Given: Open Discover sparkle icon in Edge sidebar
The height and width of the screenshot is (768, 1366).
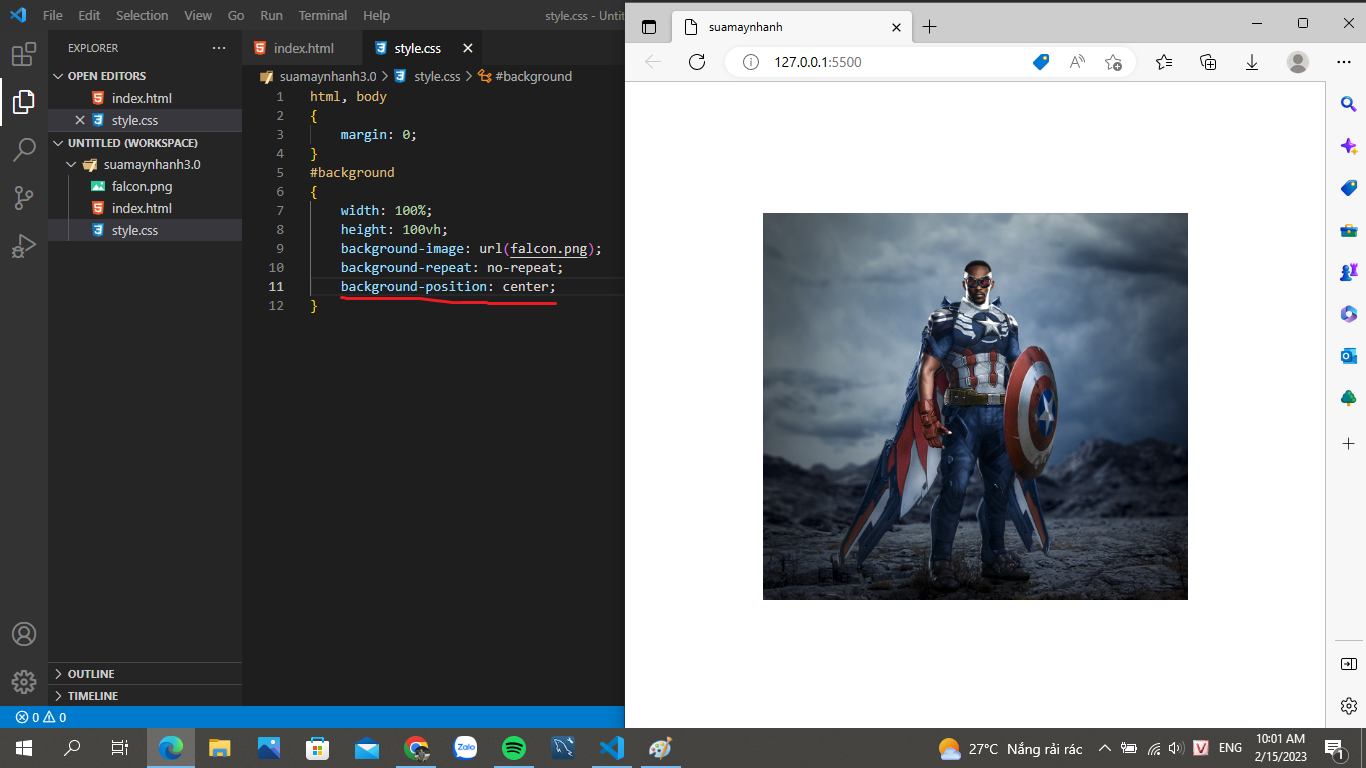Looking at the screenshot, I should point(1348,146).
